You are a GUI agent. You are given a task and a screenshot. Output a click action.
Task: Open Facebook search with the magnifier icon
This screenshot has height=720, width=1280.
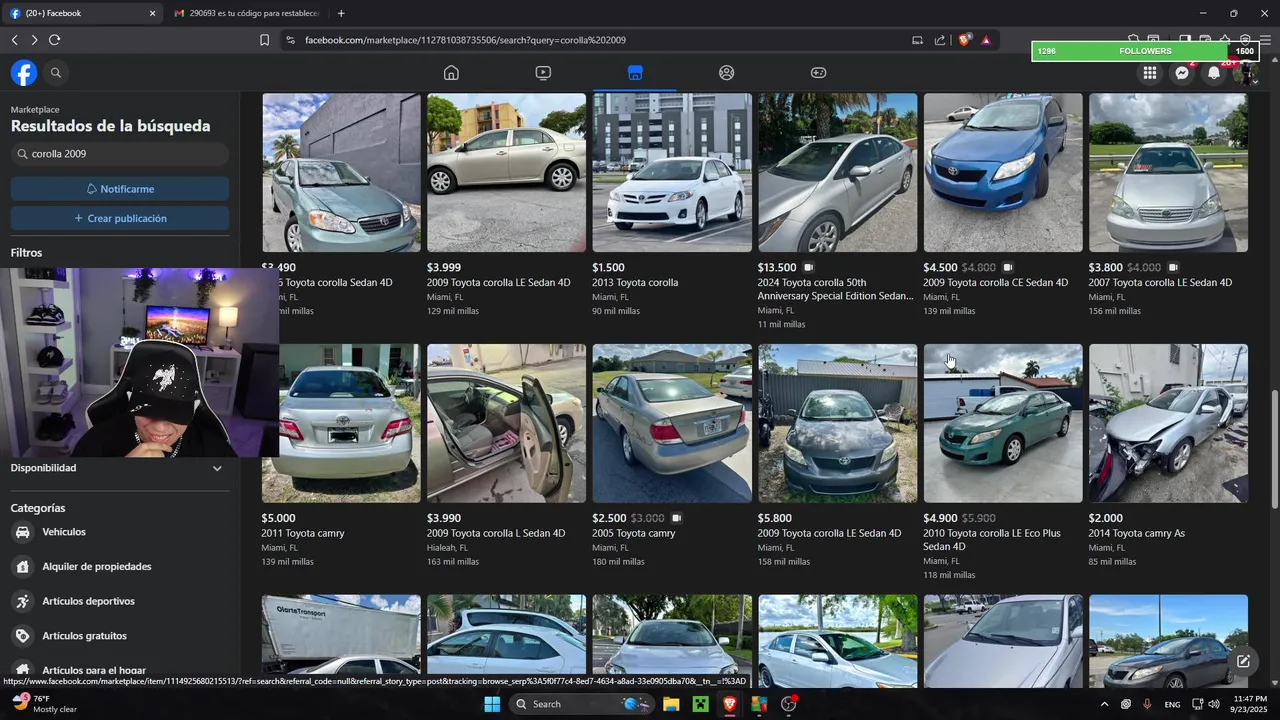[x=56, y=73]
